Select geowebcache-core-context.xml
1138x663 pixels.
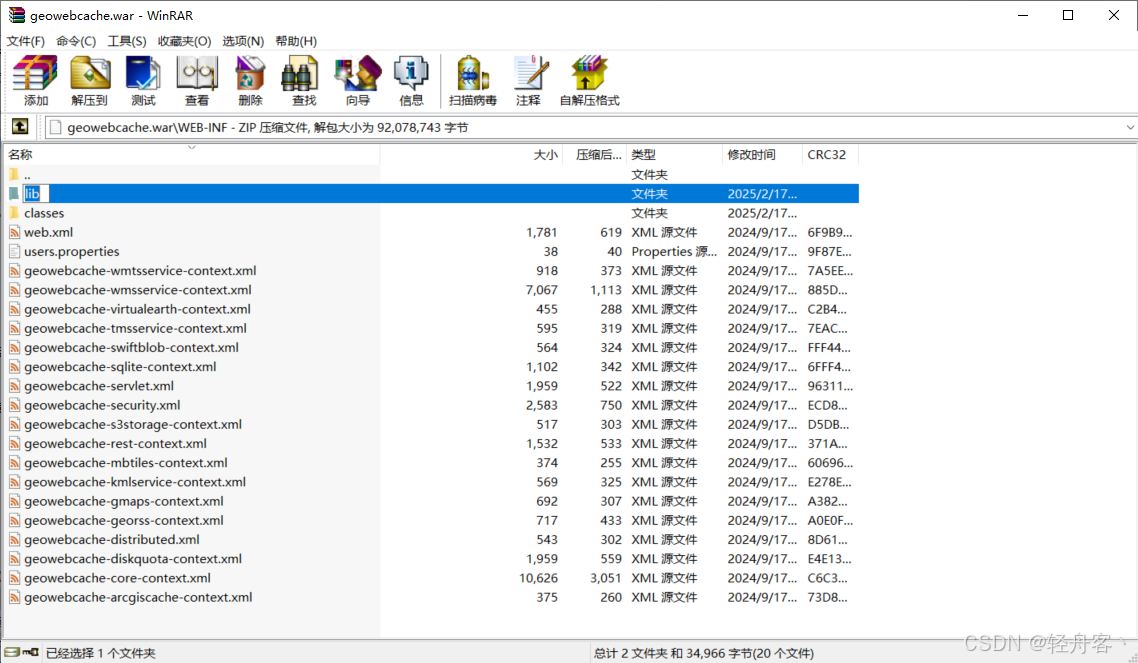(x=118, y=578)
